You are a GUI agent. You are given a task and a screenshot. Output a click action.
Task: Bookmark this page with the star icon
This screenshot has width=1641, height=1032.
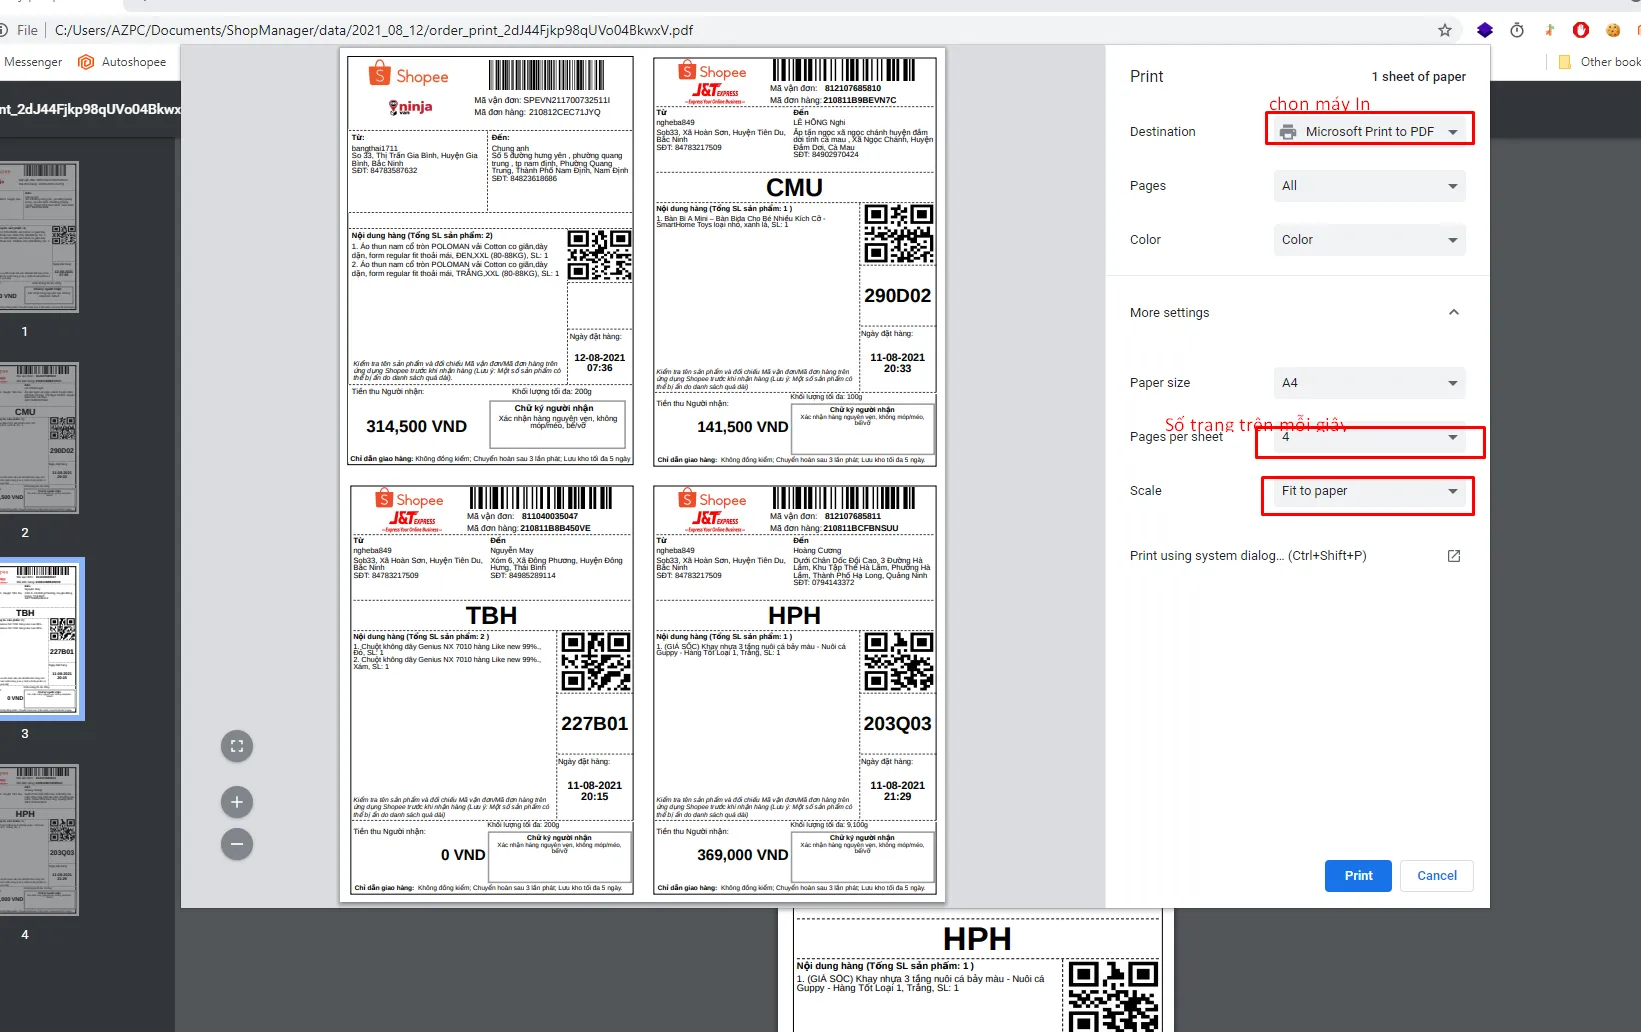(1445, 30)
